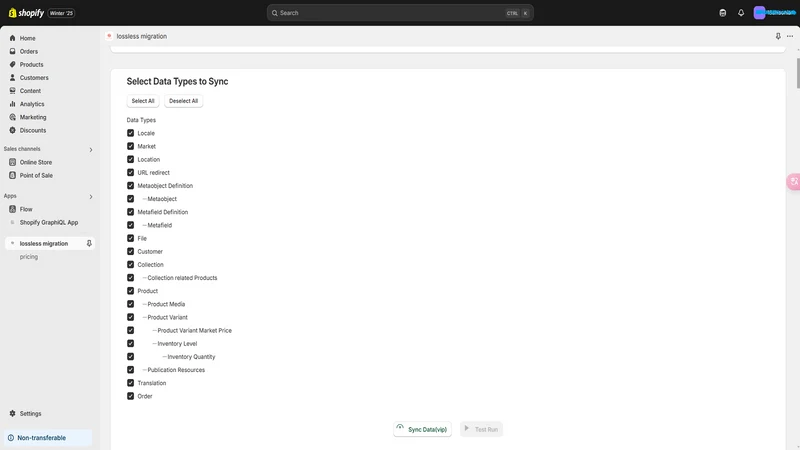
Task: Click the Shopify logo
Action: pos(27,13)
